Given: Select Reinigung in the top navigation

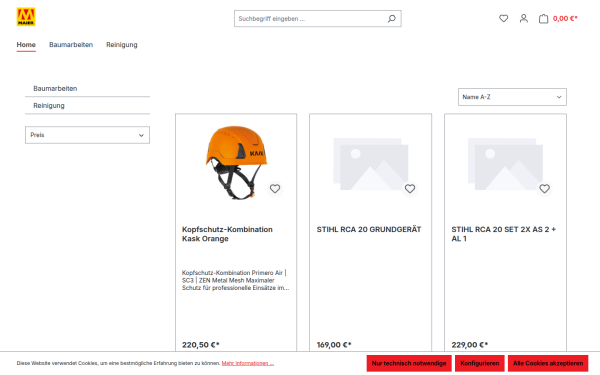Looking at the screenshot, I should [122, 45].
